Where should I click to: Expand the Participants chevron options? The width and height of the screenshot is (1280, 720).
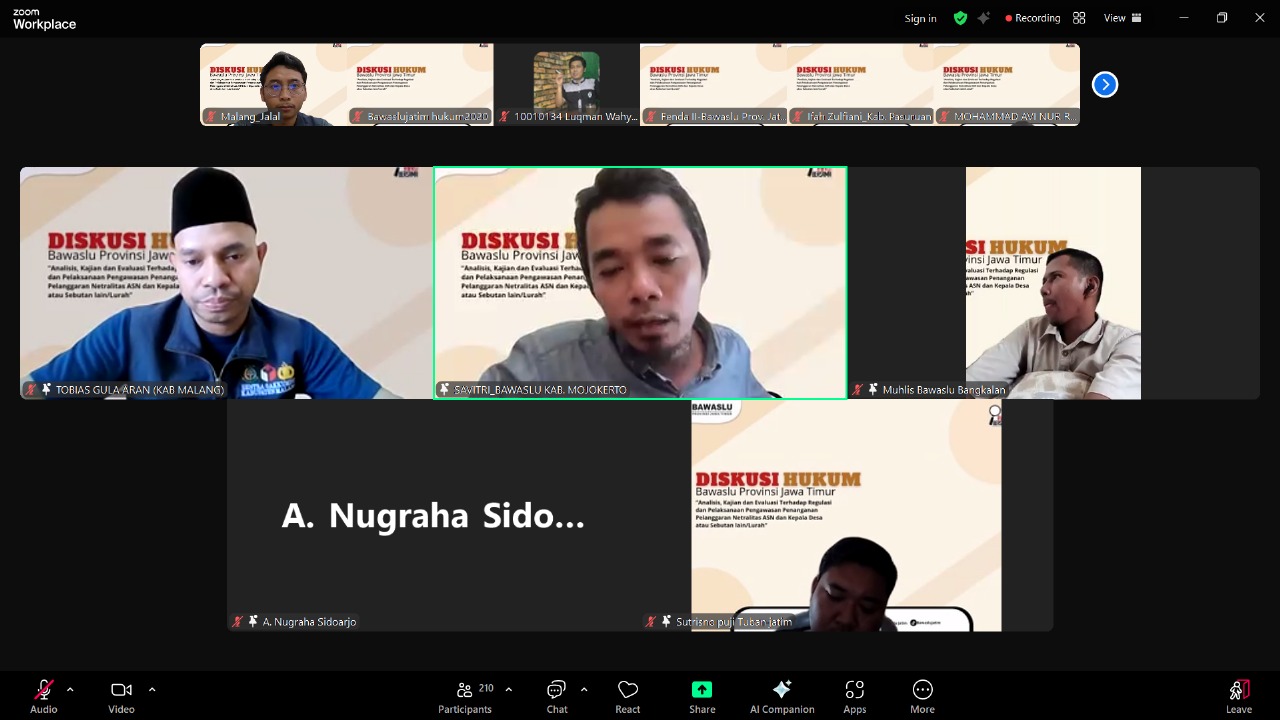click(x=508, y=689)
